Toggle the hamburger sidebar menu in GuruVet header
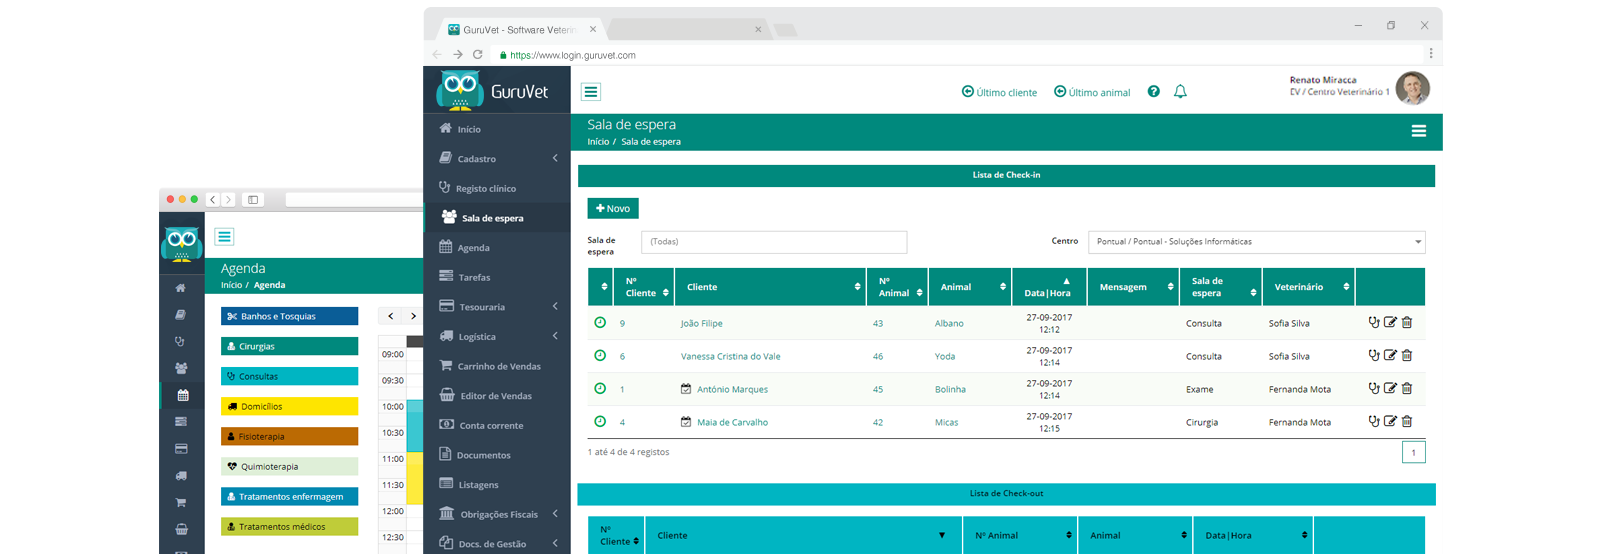The height and width of the screenshot is (554, 1600). [591, 92]
